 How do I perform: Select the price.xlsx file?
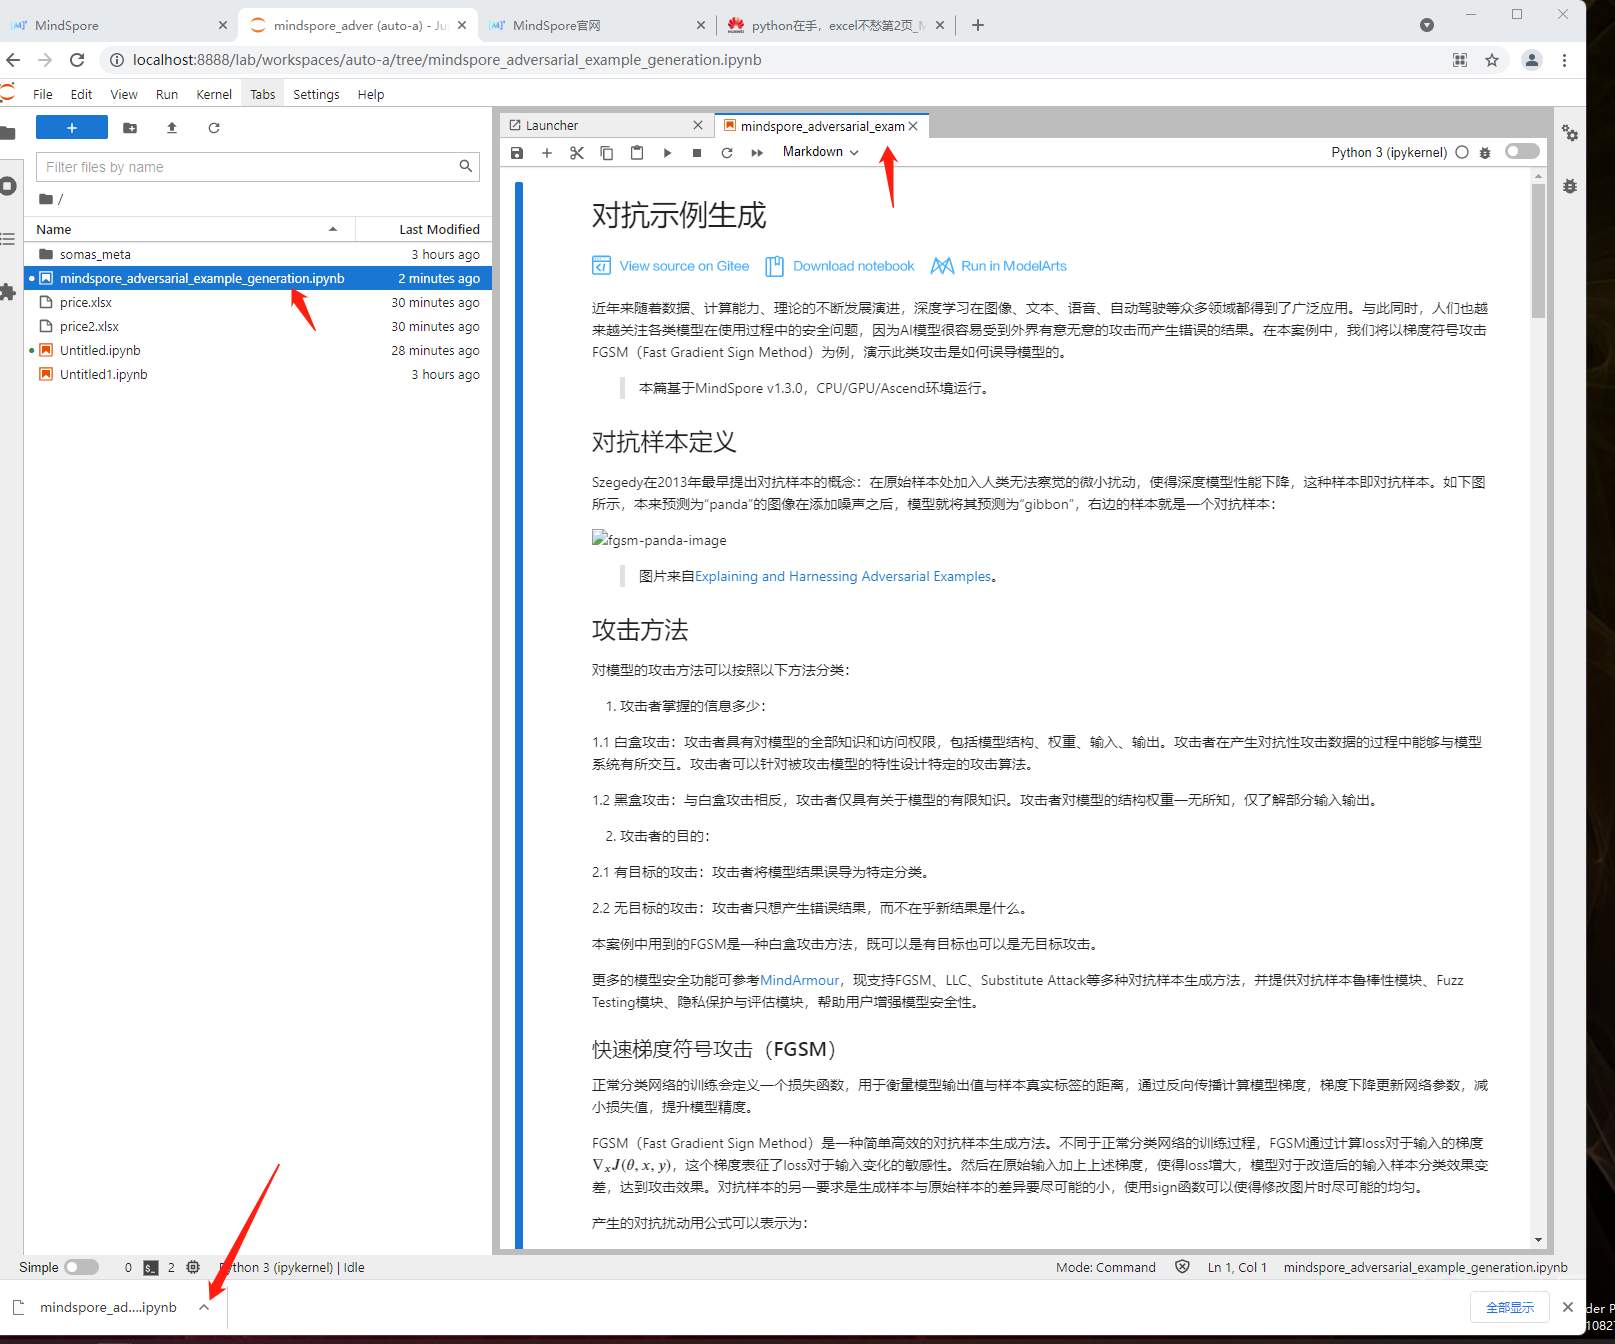point(258,302)
